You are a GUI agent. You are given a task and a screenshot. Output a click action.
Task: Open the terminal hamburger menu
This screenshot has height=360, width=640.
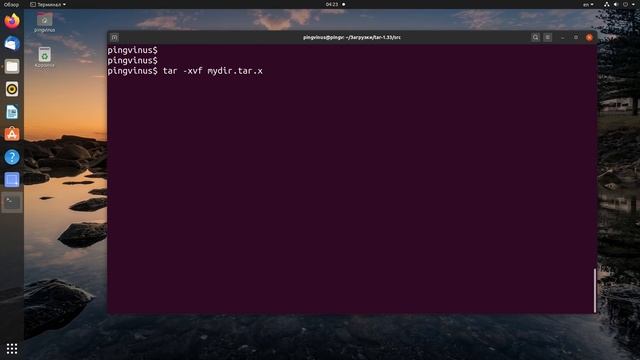[x=548, y=38]
